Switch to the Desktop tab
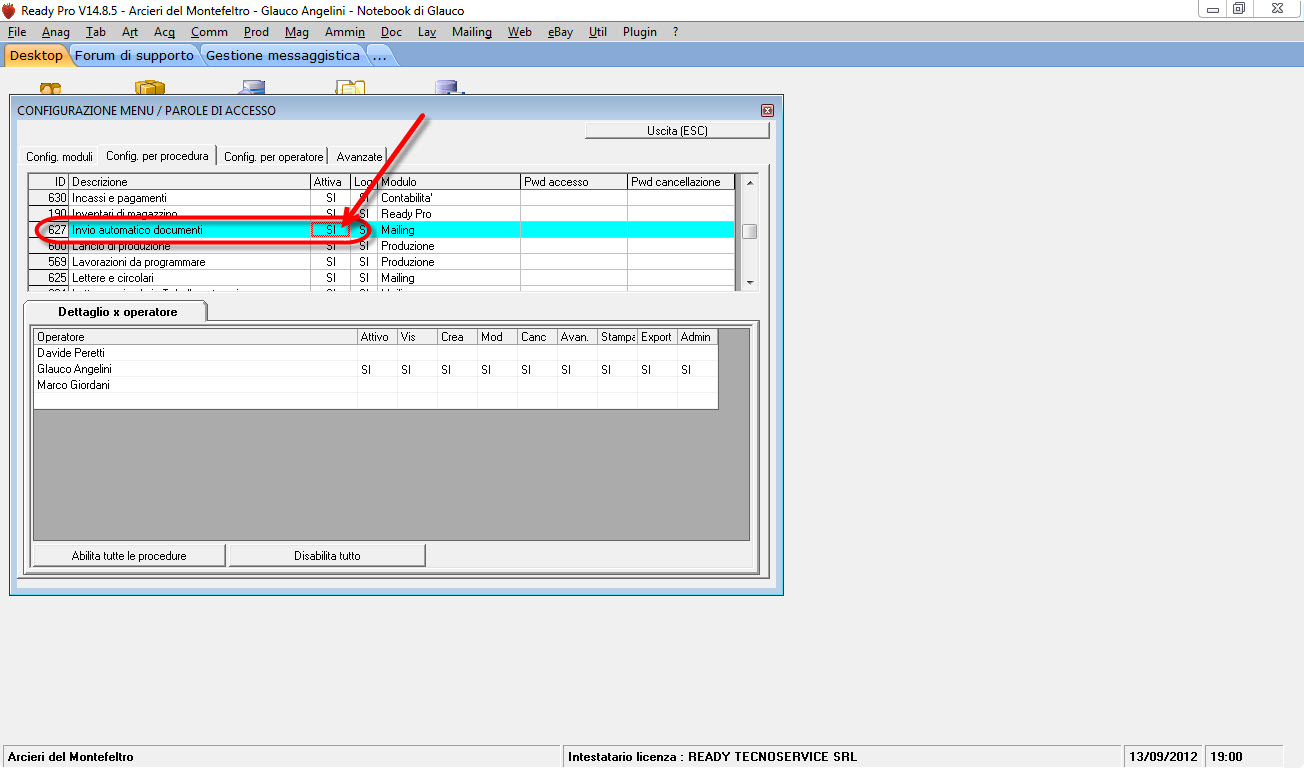Image resolution: width=1304 pixels, height=768 pixels. (x=36, y=56)
